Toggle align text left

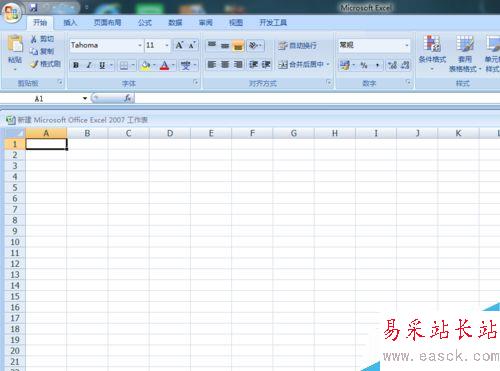212,64
